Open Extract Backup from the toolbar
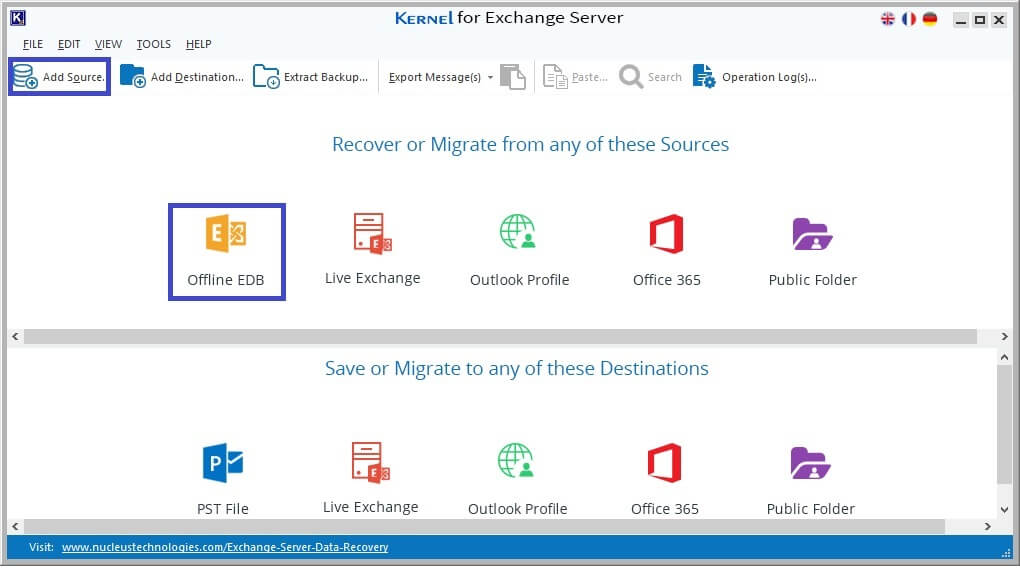The width and height of the screenshot is (1020, 568). 311,77
